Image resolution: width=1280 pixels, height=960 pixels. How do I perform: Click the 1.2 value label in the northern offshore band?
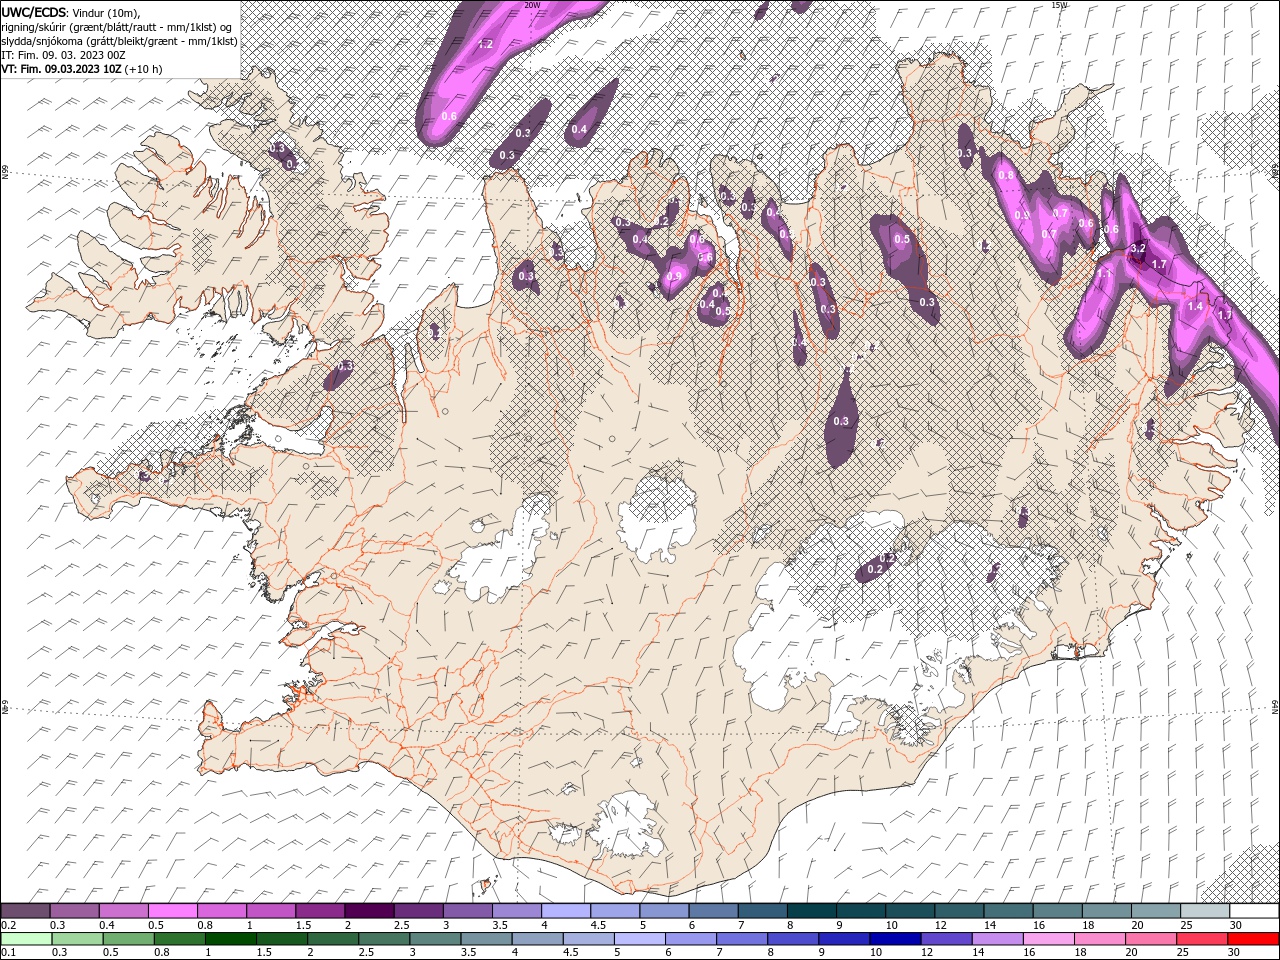(x=486, y=44)
